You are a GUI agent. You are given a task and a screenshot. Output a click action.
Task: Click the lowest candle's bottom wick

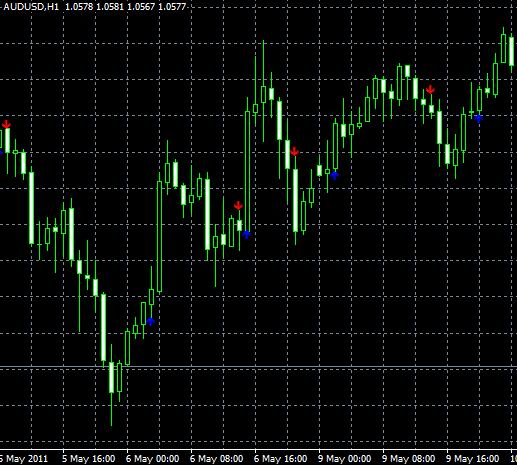[111, 409]
